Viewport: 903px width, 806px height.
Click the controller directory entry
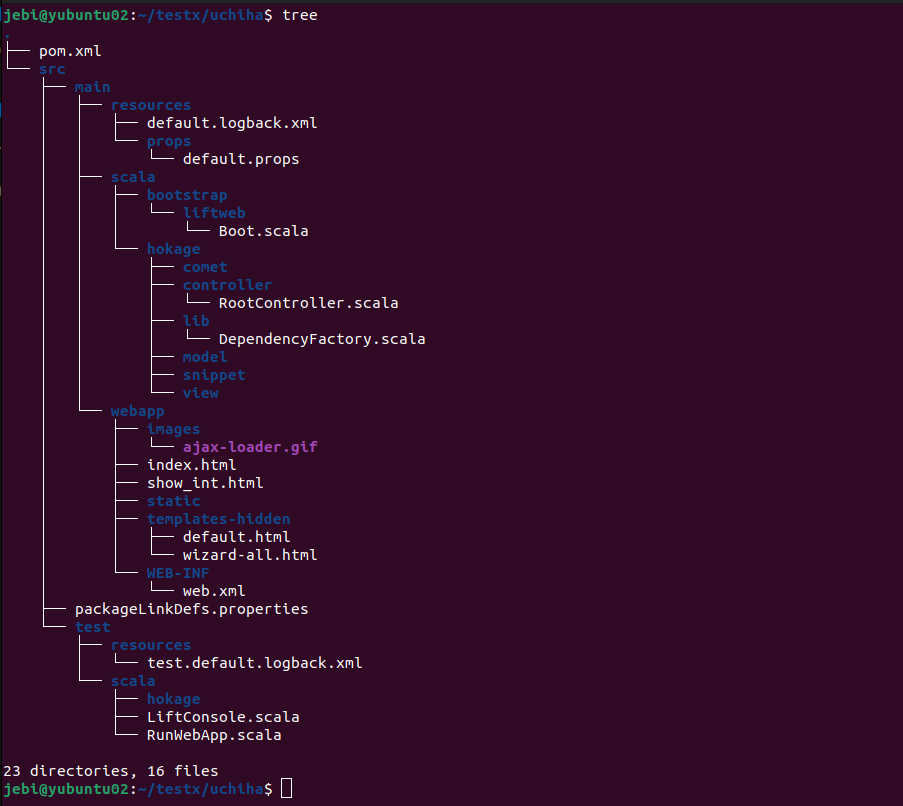(227, 285)
